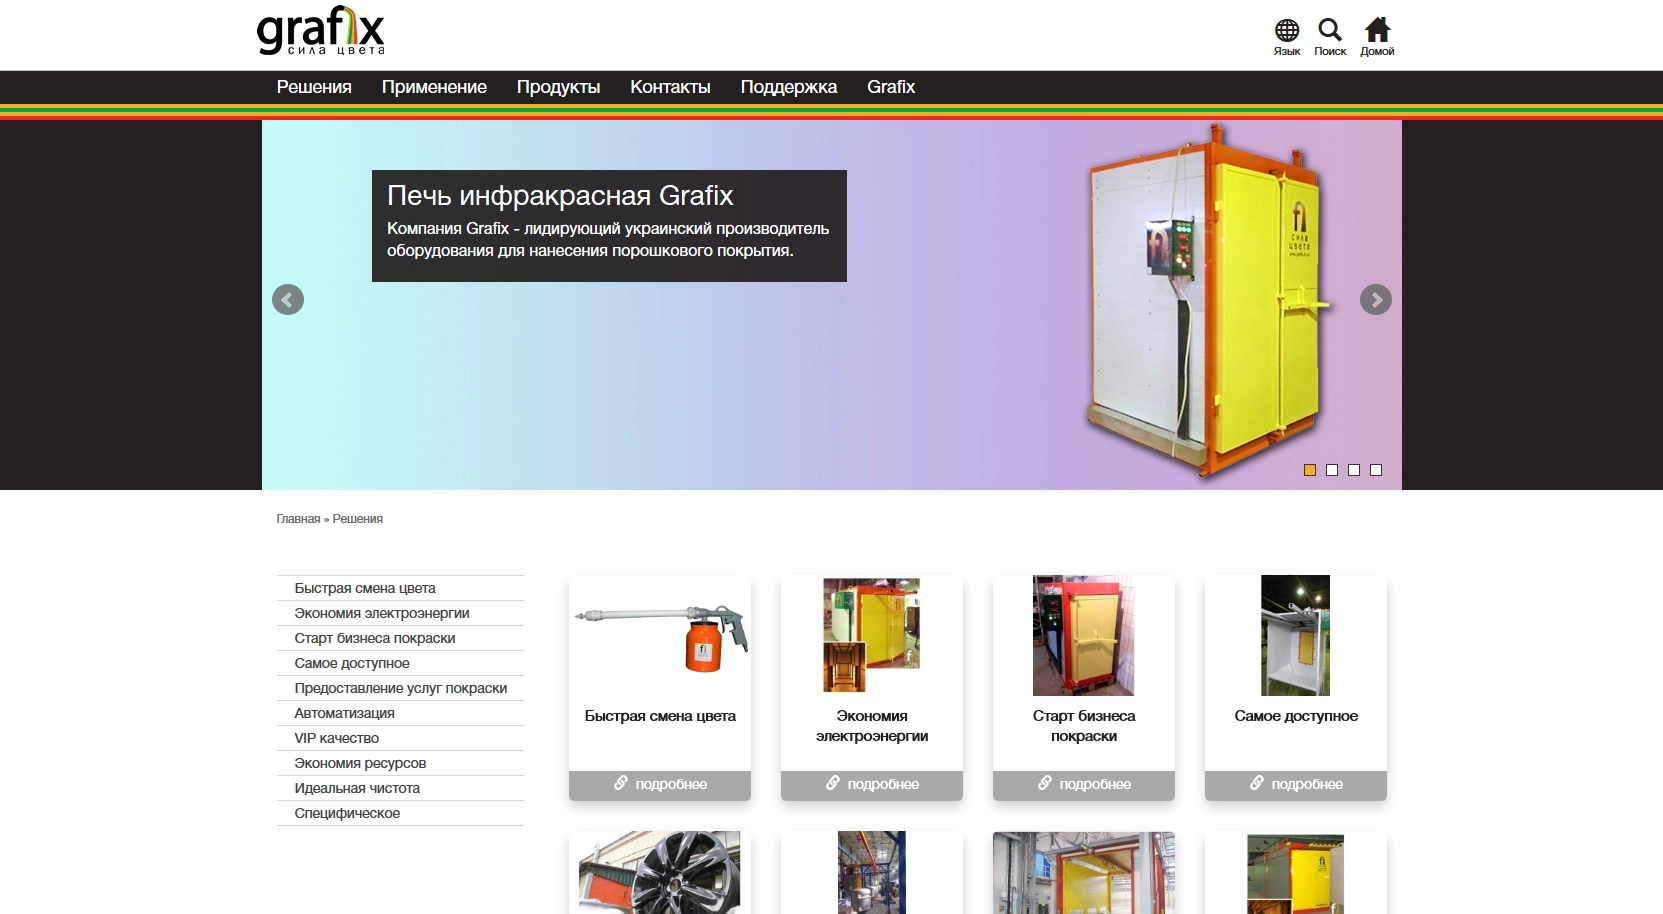Viewport: 1663px width, 914px height.
Task: Open the Контакты menu
Action: (x=670, y=87)
